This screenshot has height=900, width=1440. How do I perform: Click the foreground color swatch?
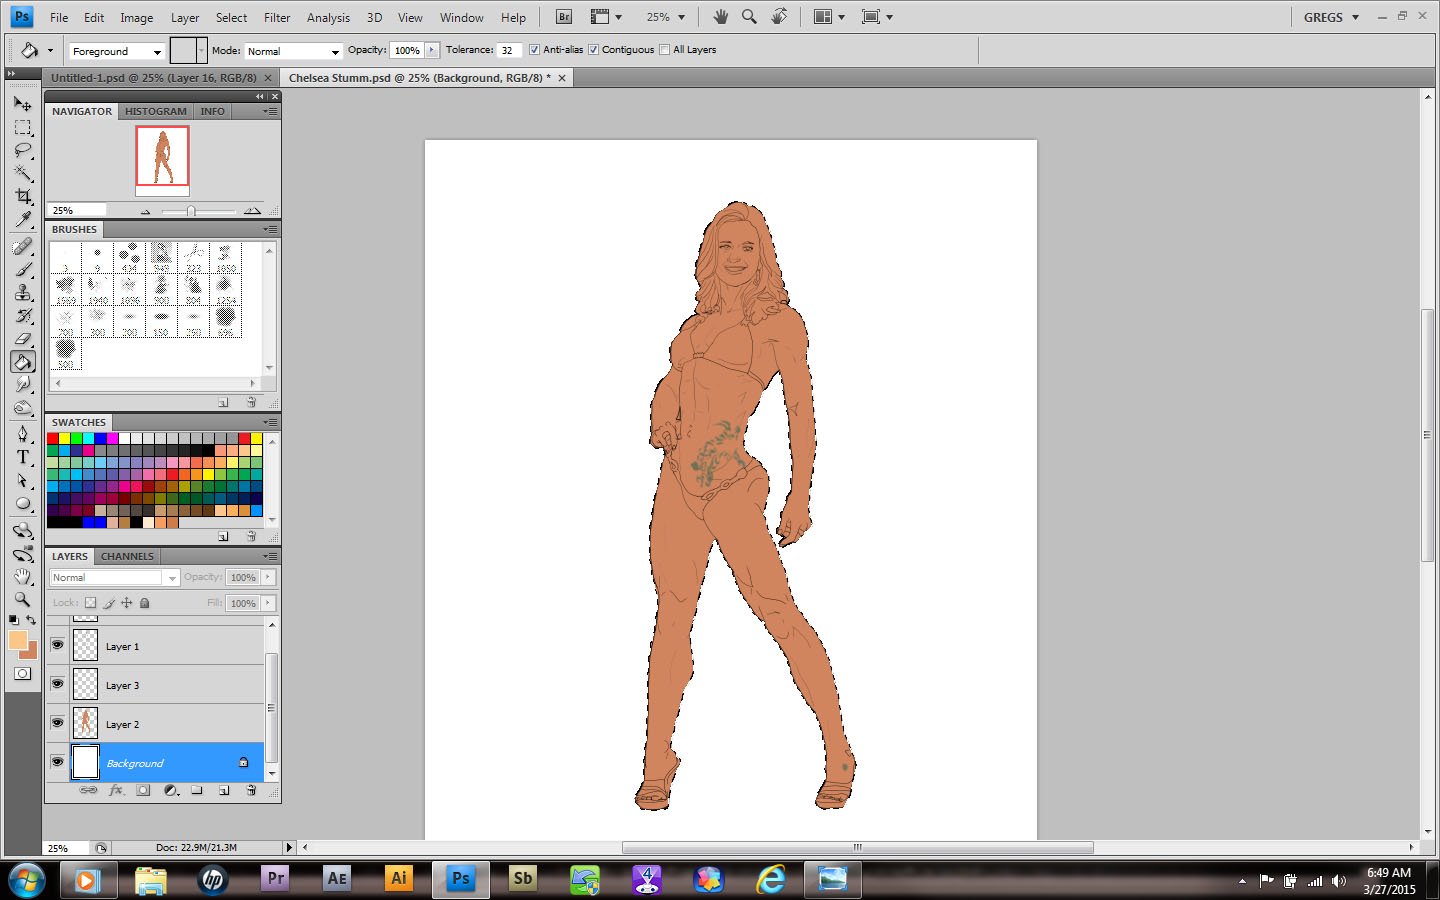coord(17,640)
